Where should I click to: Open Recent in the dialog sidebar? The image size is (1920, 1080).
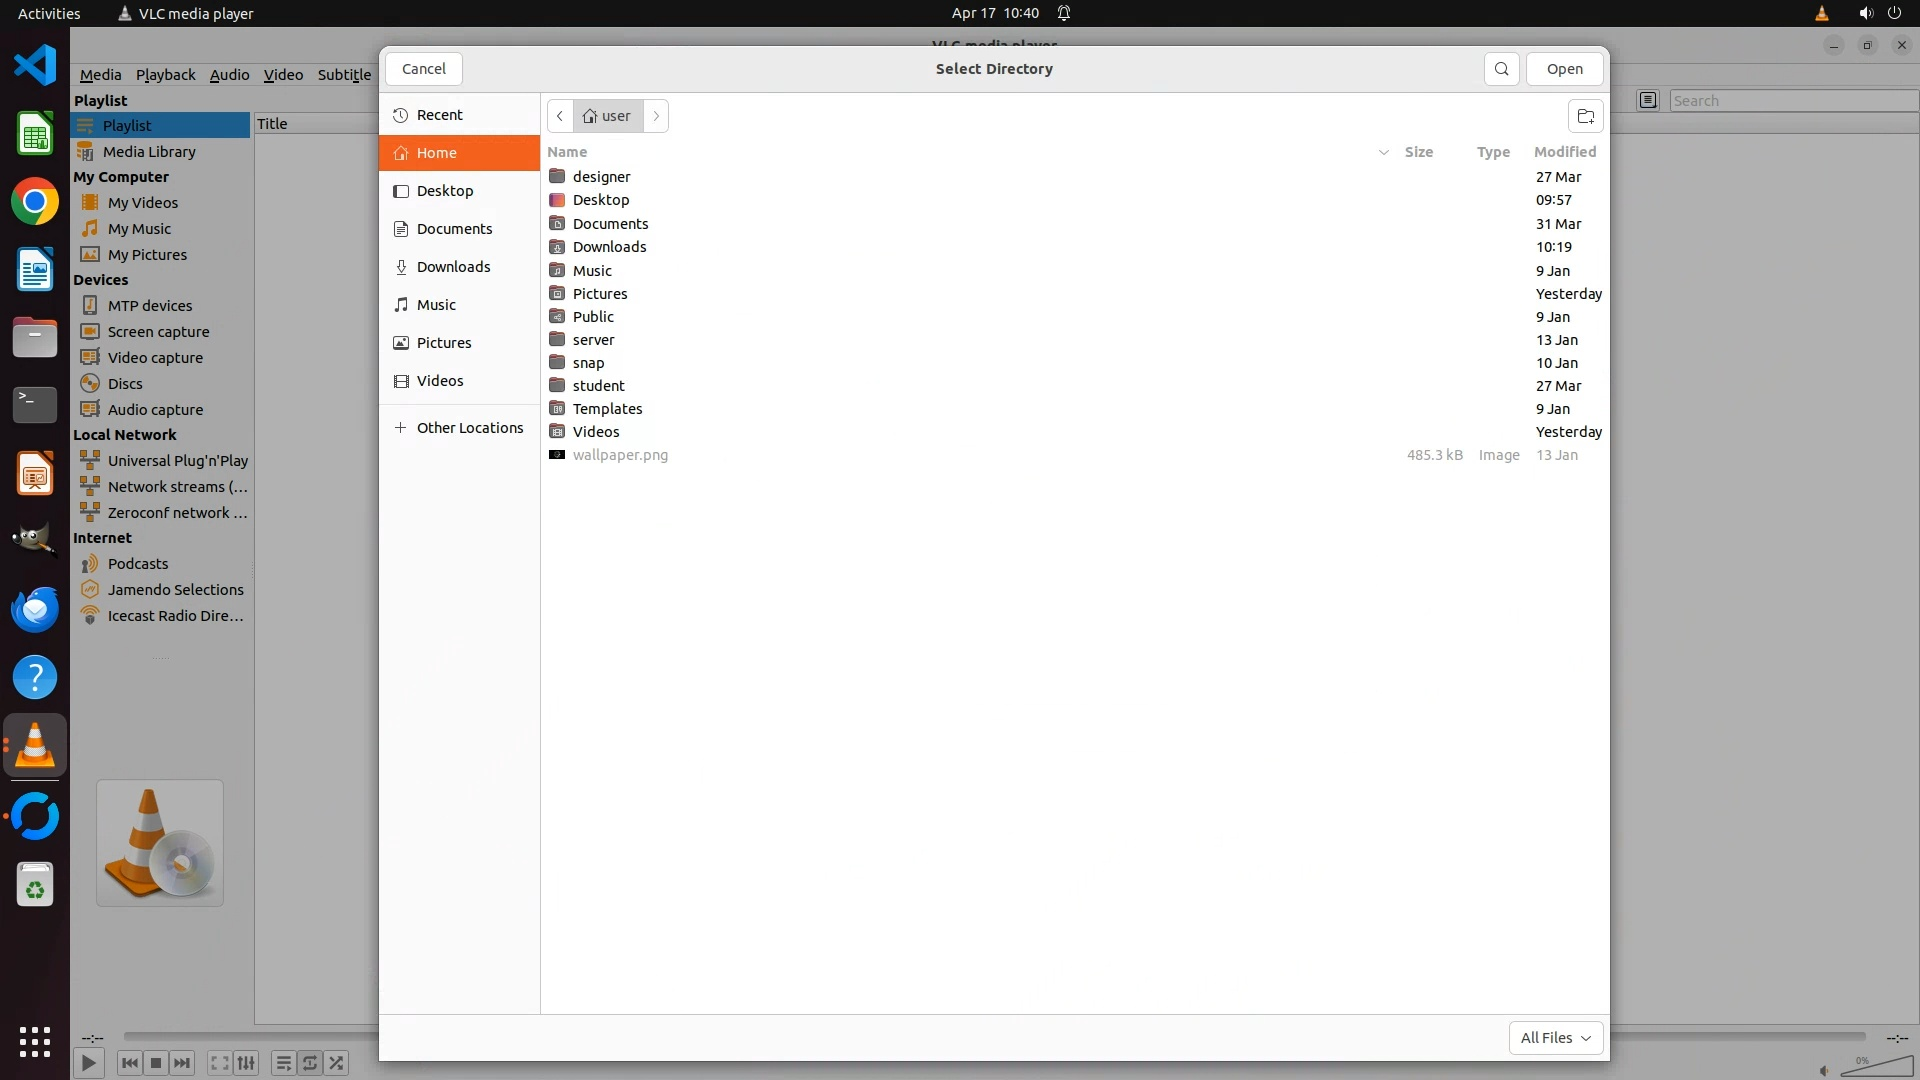point(439,115)
